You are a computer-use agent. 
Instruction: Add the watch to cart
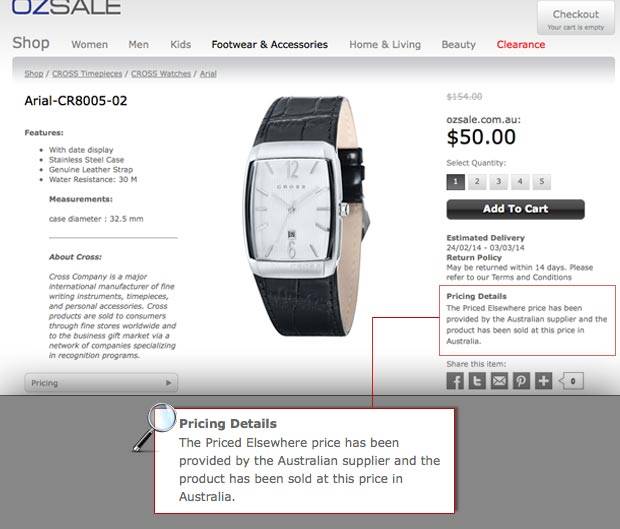pos(516,209)
